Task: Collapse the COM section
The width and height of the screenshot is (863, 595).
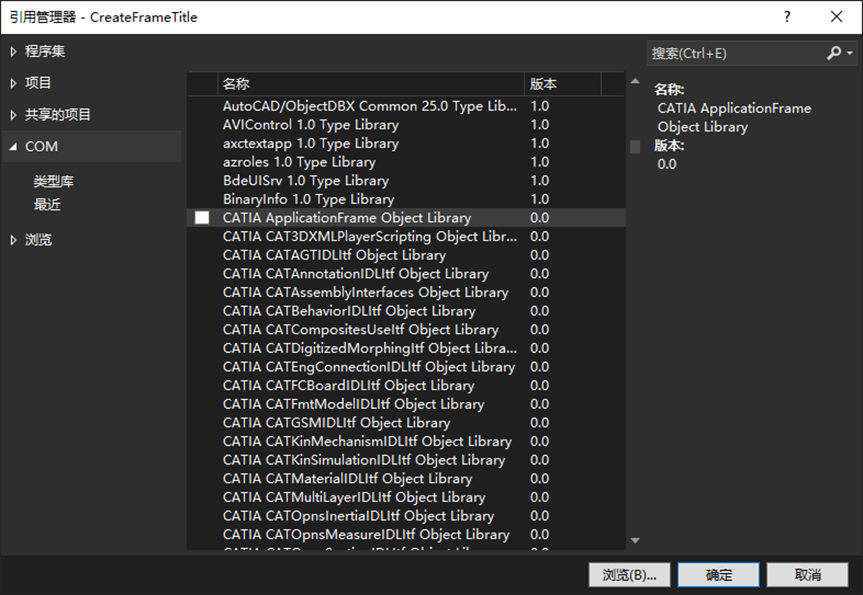Action: point(13,147)
